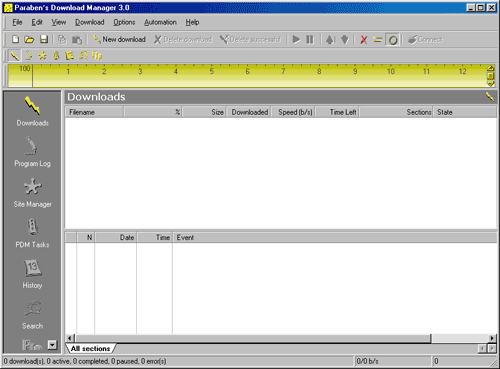Screen dimensions: 500x369
Task: Open the Edit menu
Action: pyautogui.click(x=37, y=22)
